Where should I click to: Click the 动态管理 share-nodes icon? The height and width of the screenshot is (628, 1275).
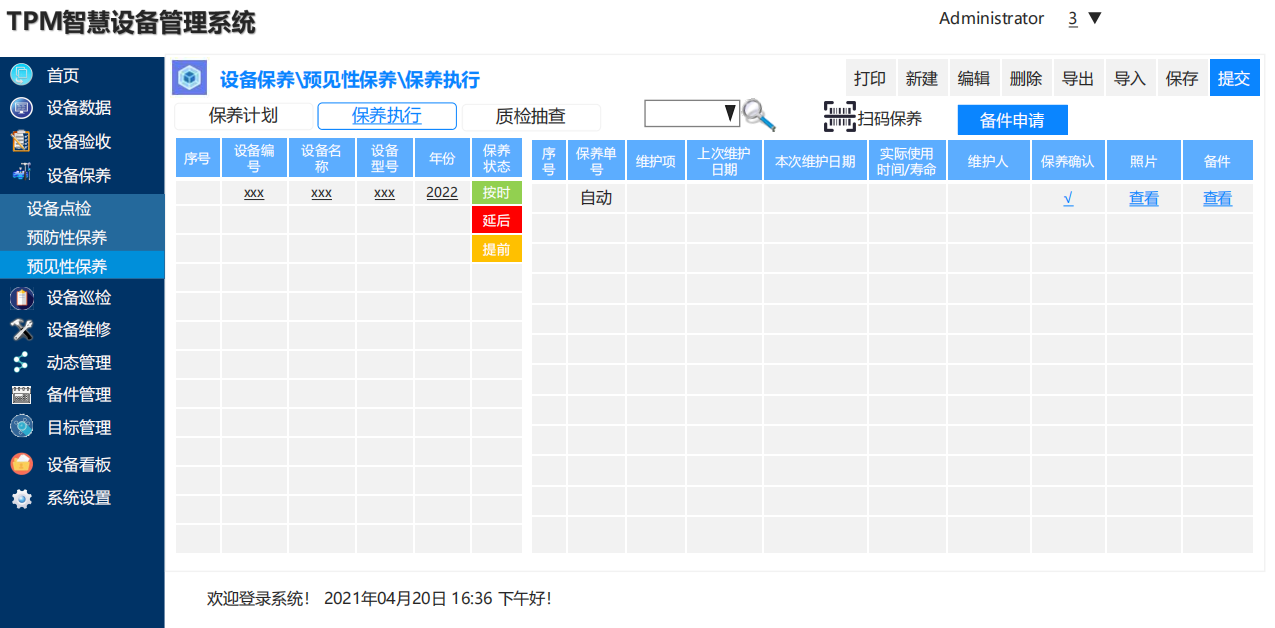pyautogui.click(x=21, y=362)
